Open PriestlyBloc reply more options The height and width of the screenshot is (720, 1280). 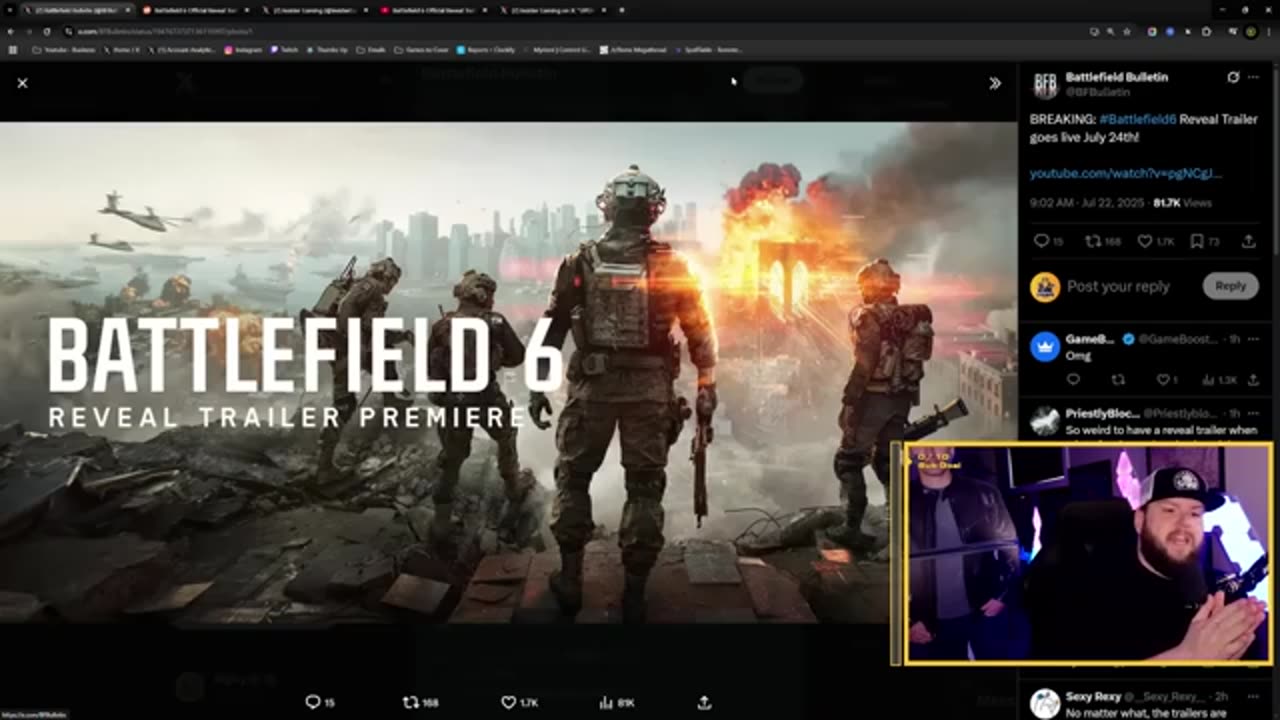[x=1253, y=413]
